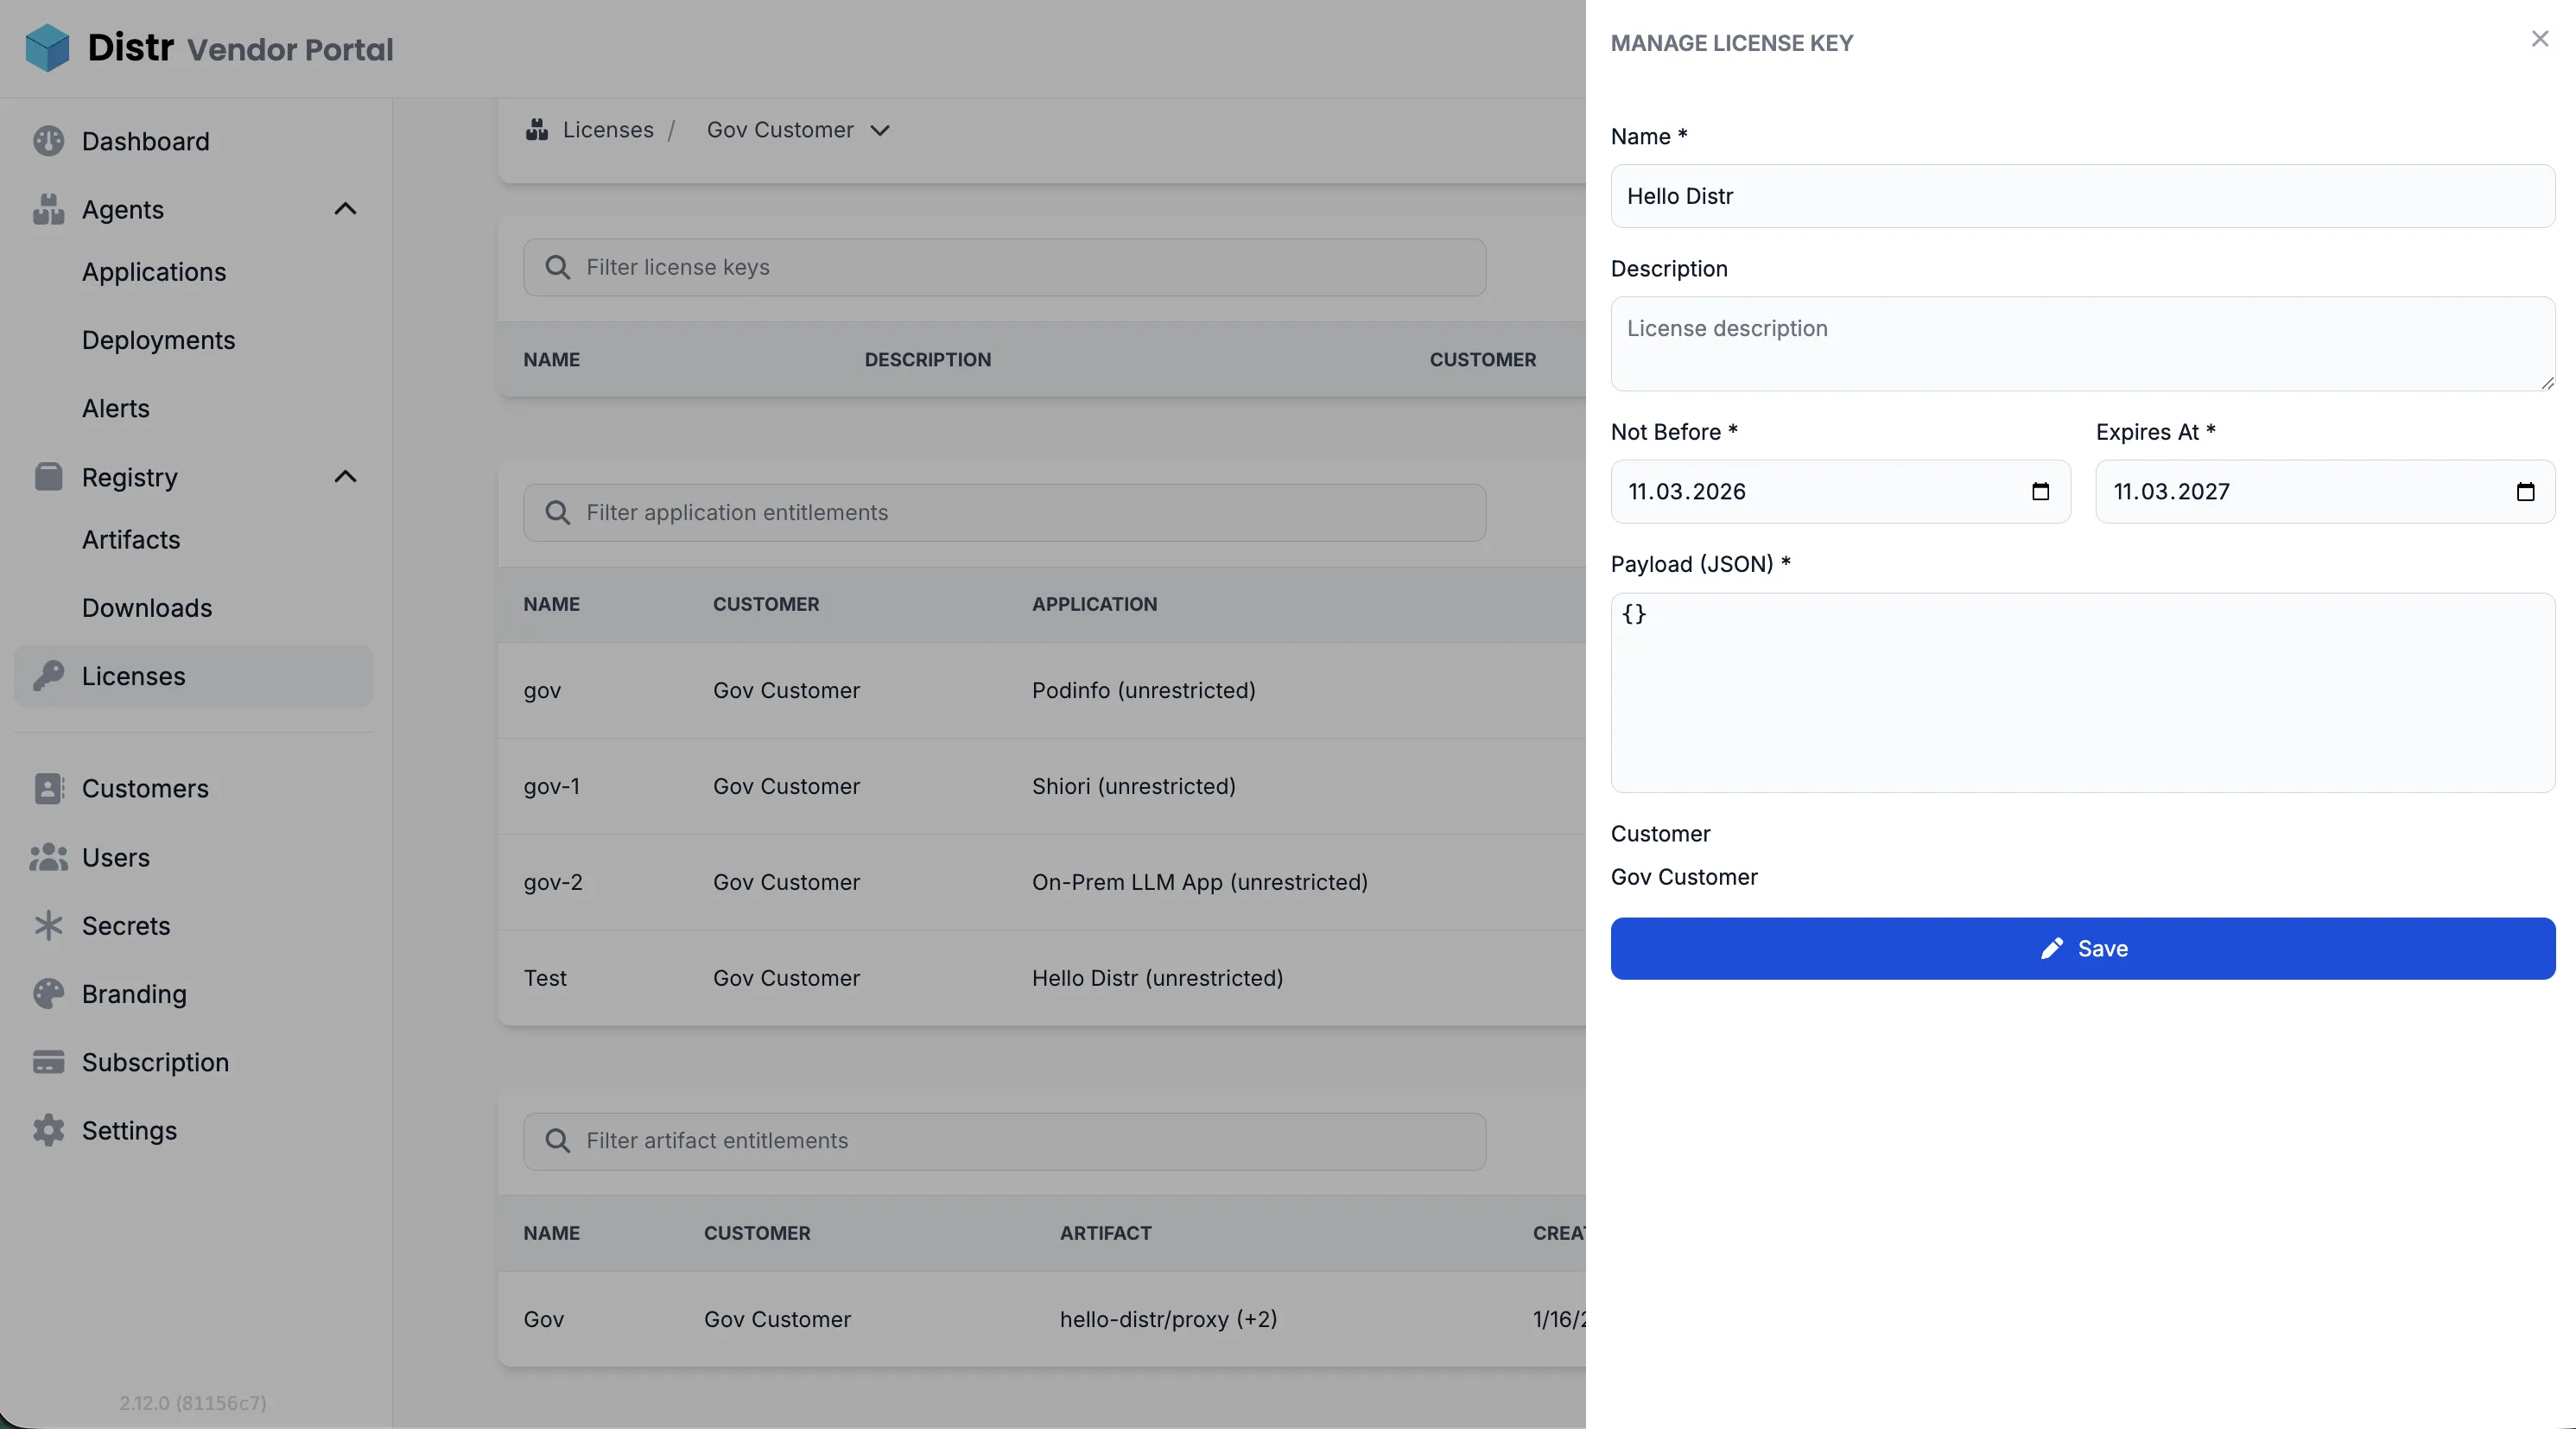Click the Distr cube logo
This screenshot has width=2576, height=1429.
(x=46, y=47)
